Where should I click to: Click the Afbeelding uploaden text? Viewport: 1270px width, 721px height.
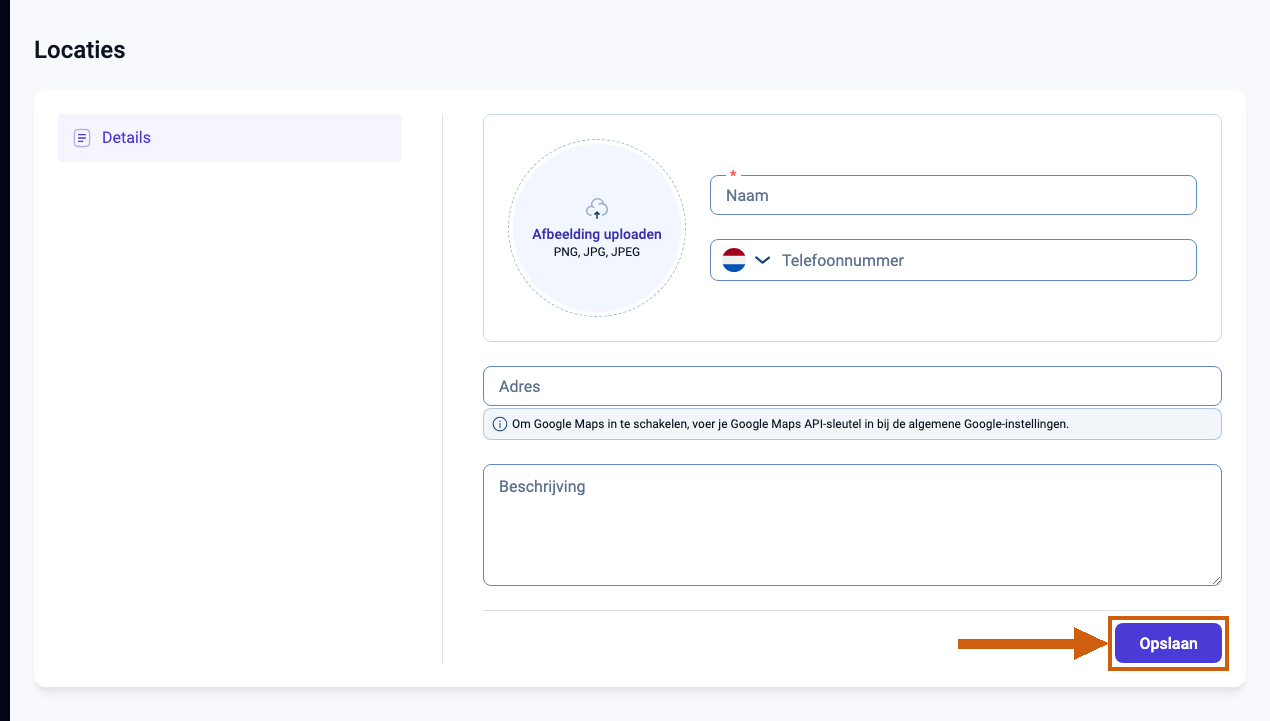click(x=597, y=234)
